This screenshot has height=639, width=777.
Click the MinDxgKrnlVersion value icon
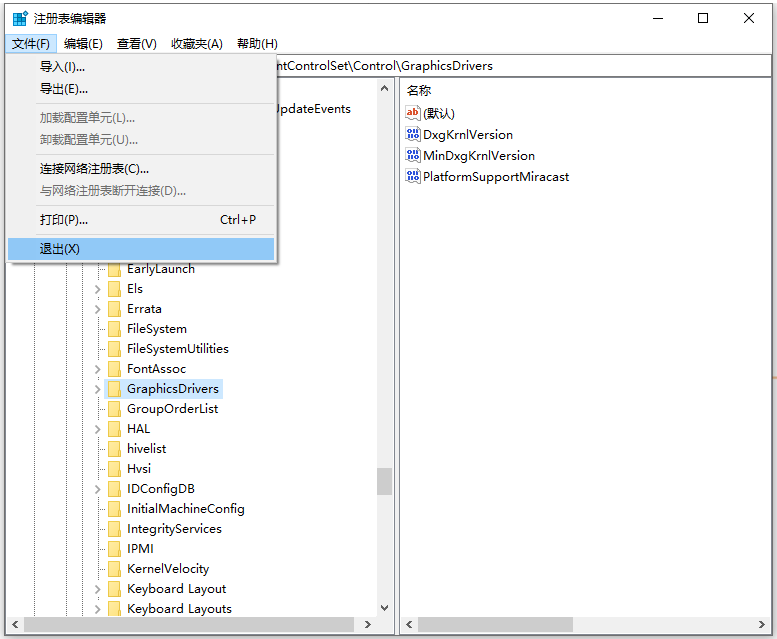412,156
